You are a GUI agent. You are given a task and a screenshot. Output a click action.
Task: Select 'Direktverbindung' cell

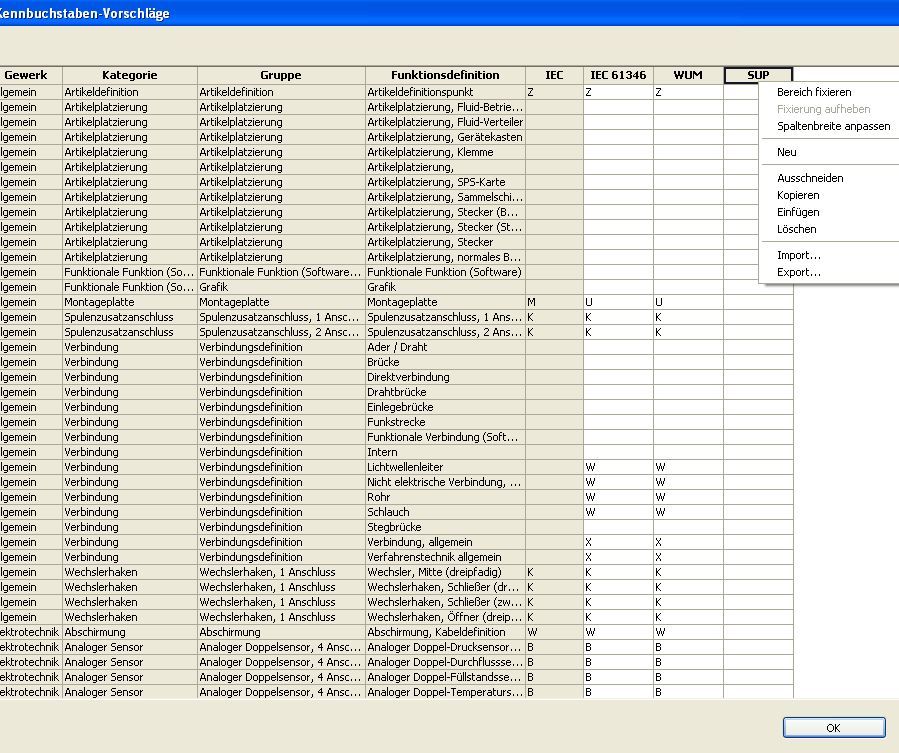445,377
